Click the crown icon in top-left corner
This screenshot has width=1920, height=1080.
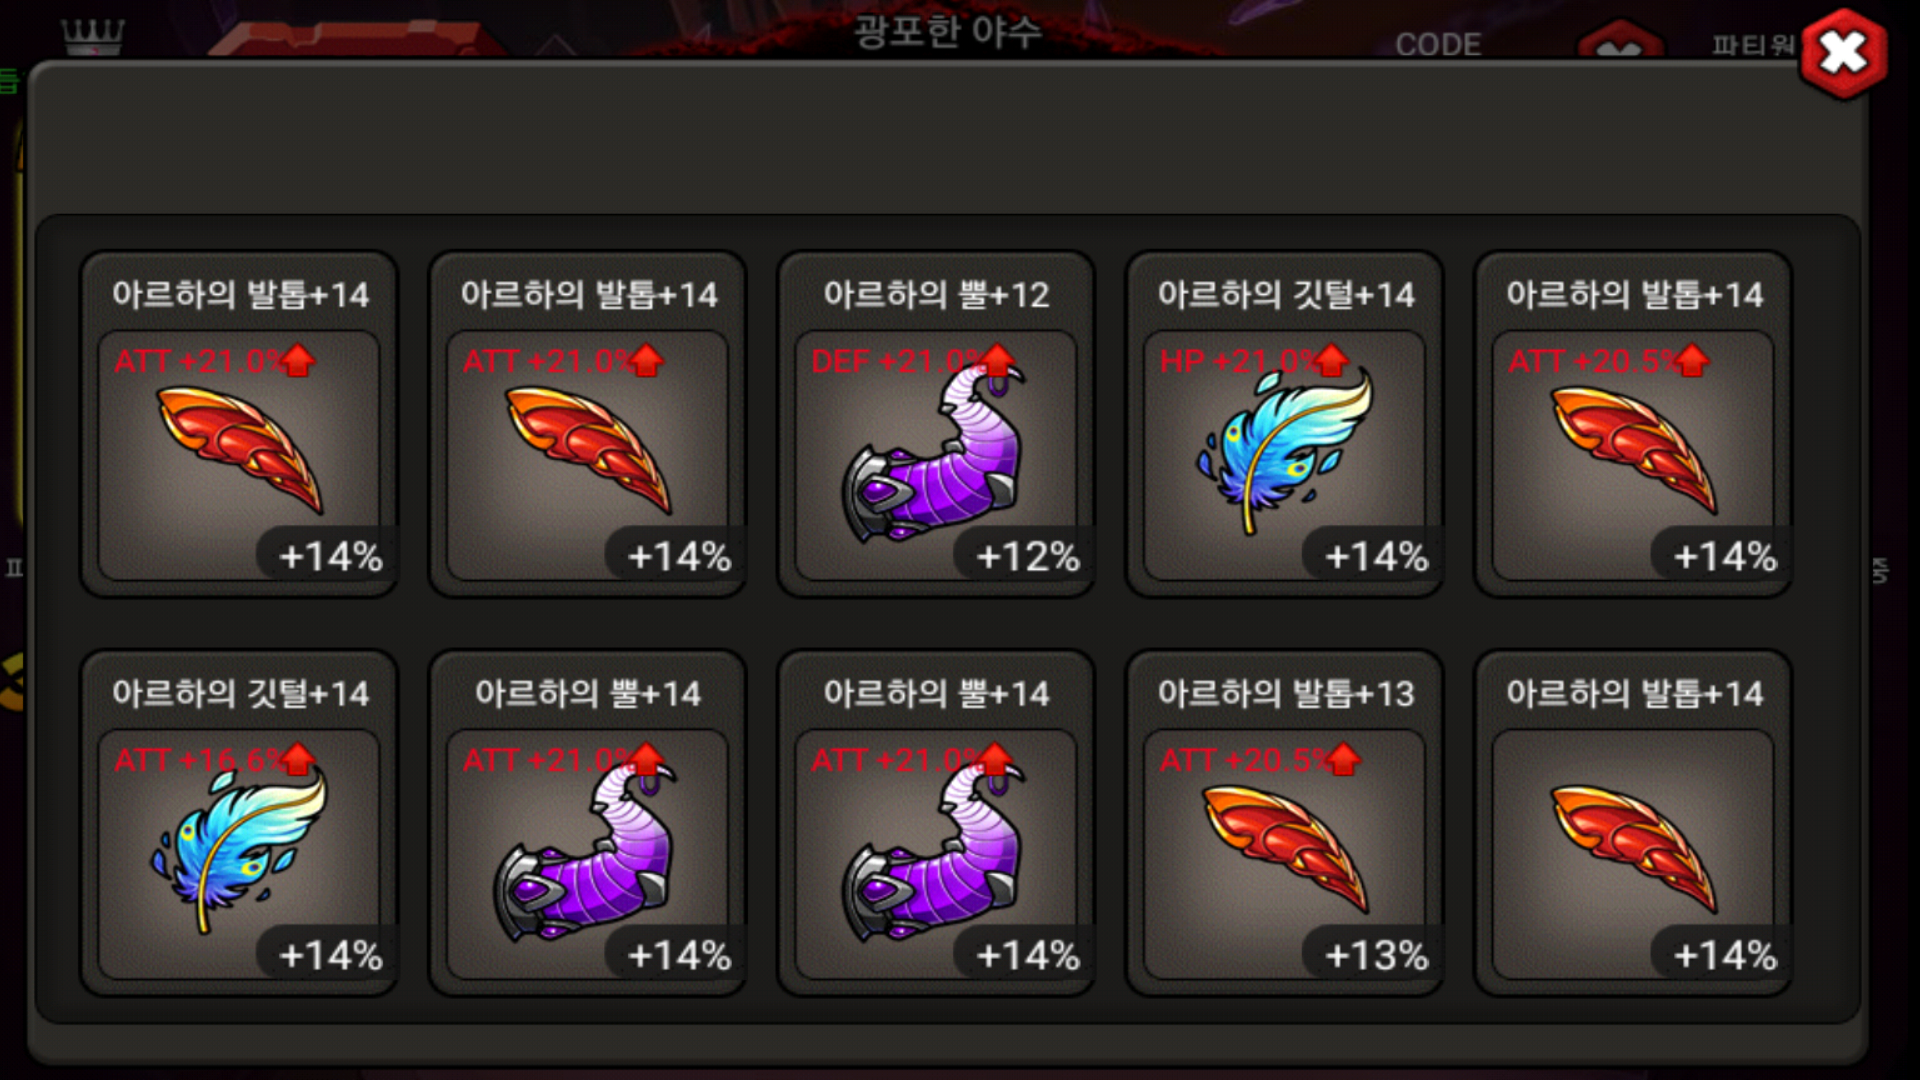pyautogui.click(x=93, y=36)
